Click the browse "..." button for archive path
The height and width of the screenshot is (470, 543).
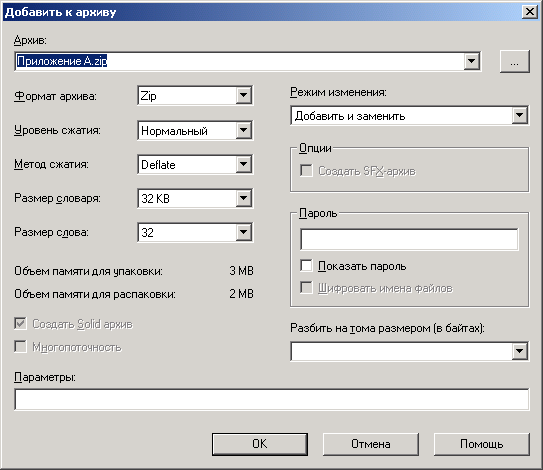(x=515, y=62)
